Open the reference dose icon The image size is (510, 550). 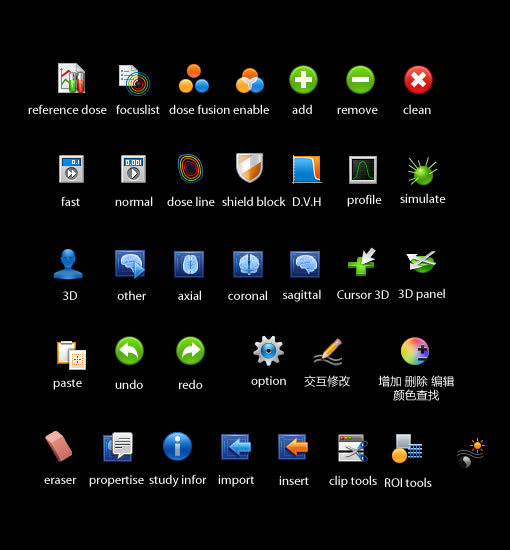(x=72, y=78)
